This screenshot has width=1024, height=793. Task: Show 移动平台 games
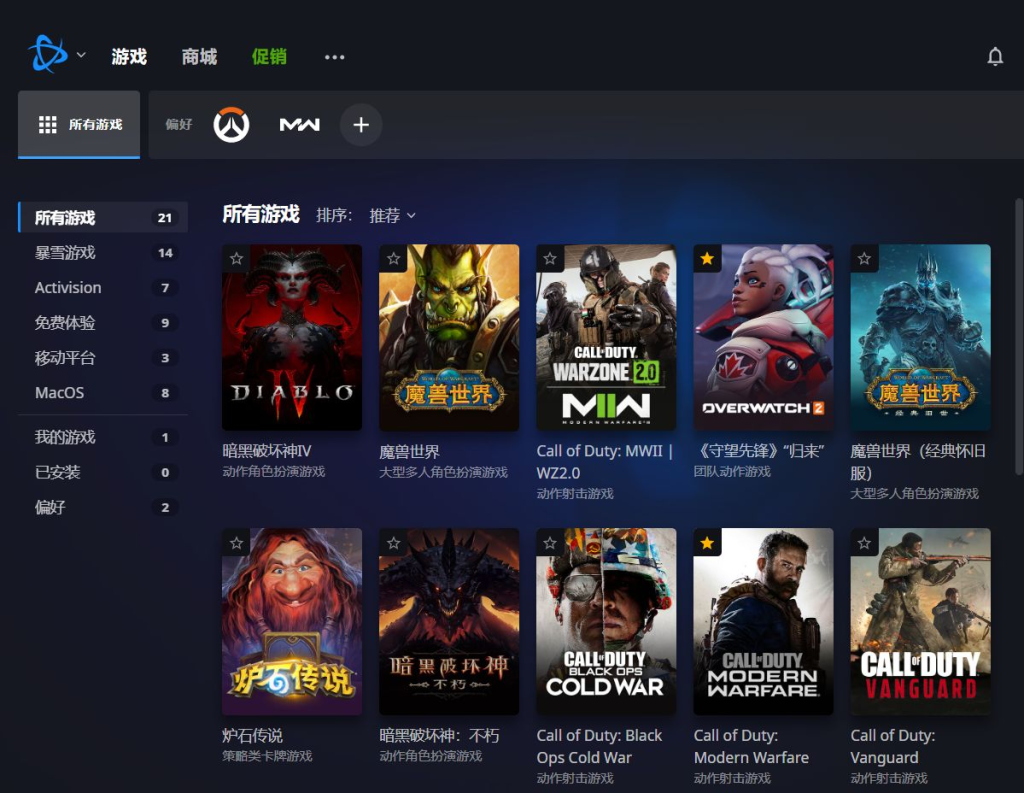pos(103,358)
